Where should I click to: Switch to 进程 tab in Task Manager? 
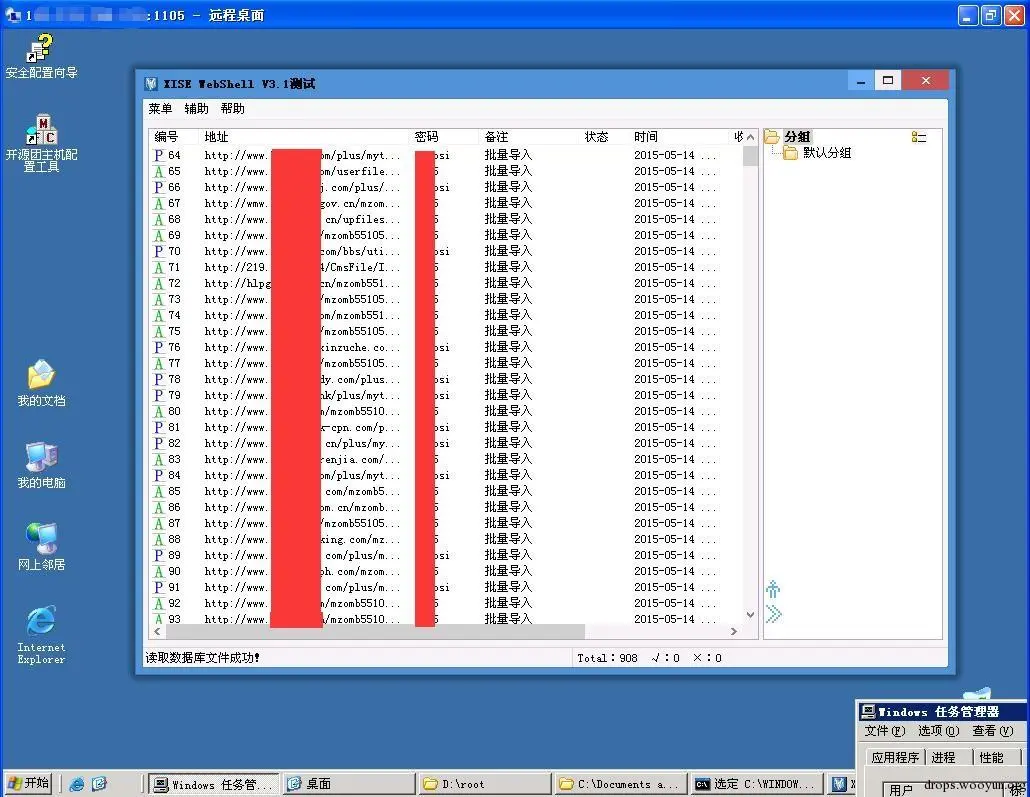[x=943, y=757]
